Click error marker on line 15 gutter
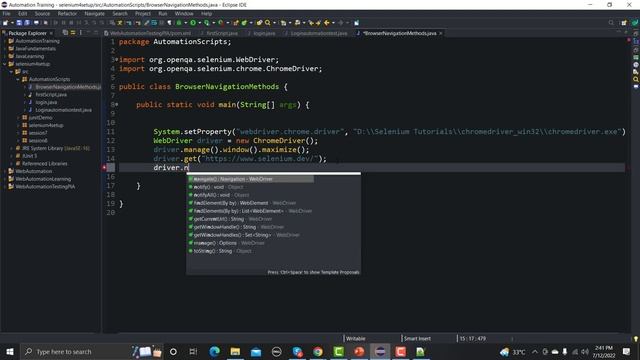The image size is (640, 360). (x=104, y=167)
